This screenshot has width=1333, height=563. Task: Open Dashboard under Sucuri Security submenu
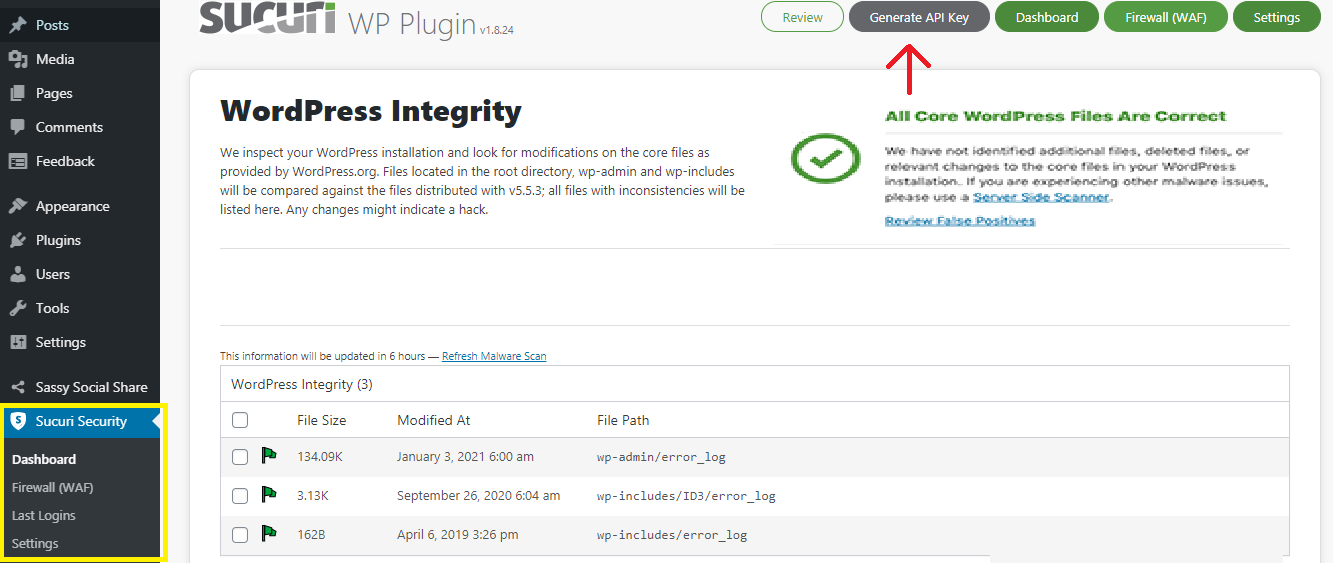(x=44, y=459)
